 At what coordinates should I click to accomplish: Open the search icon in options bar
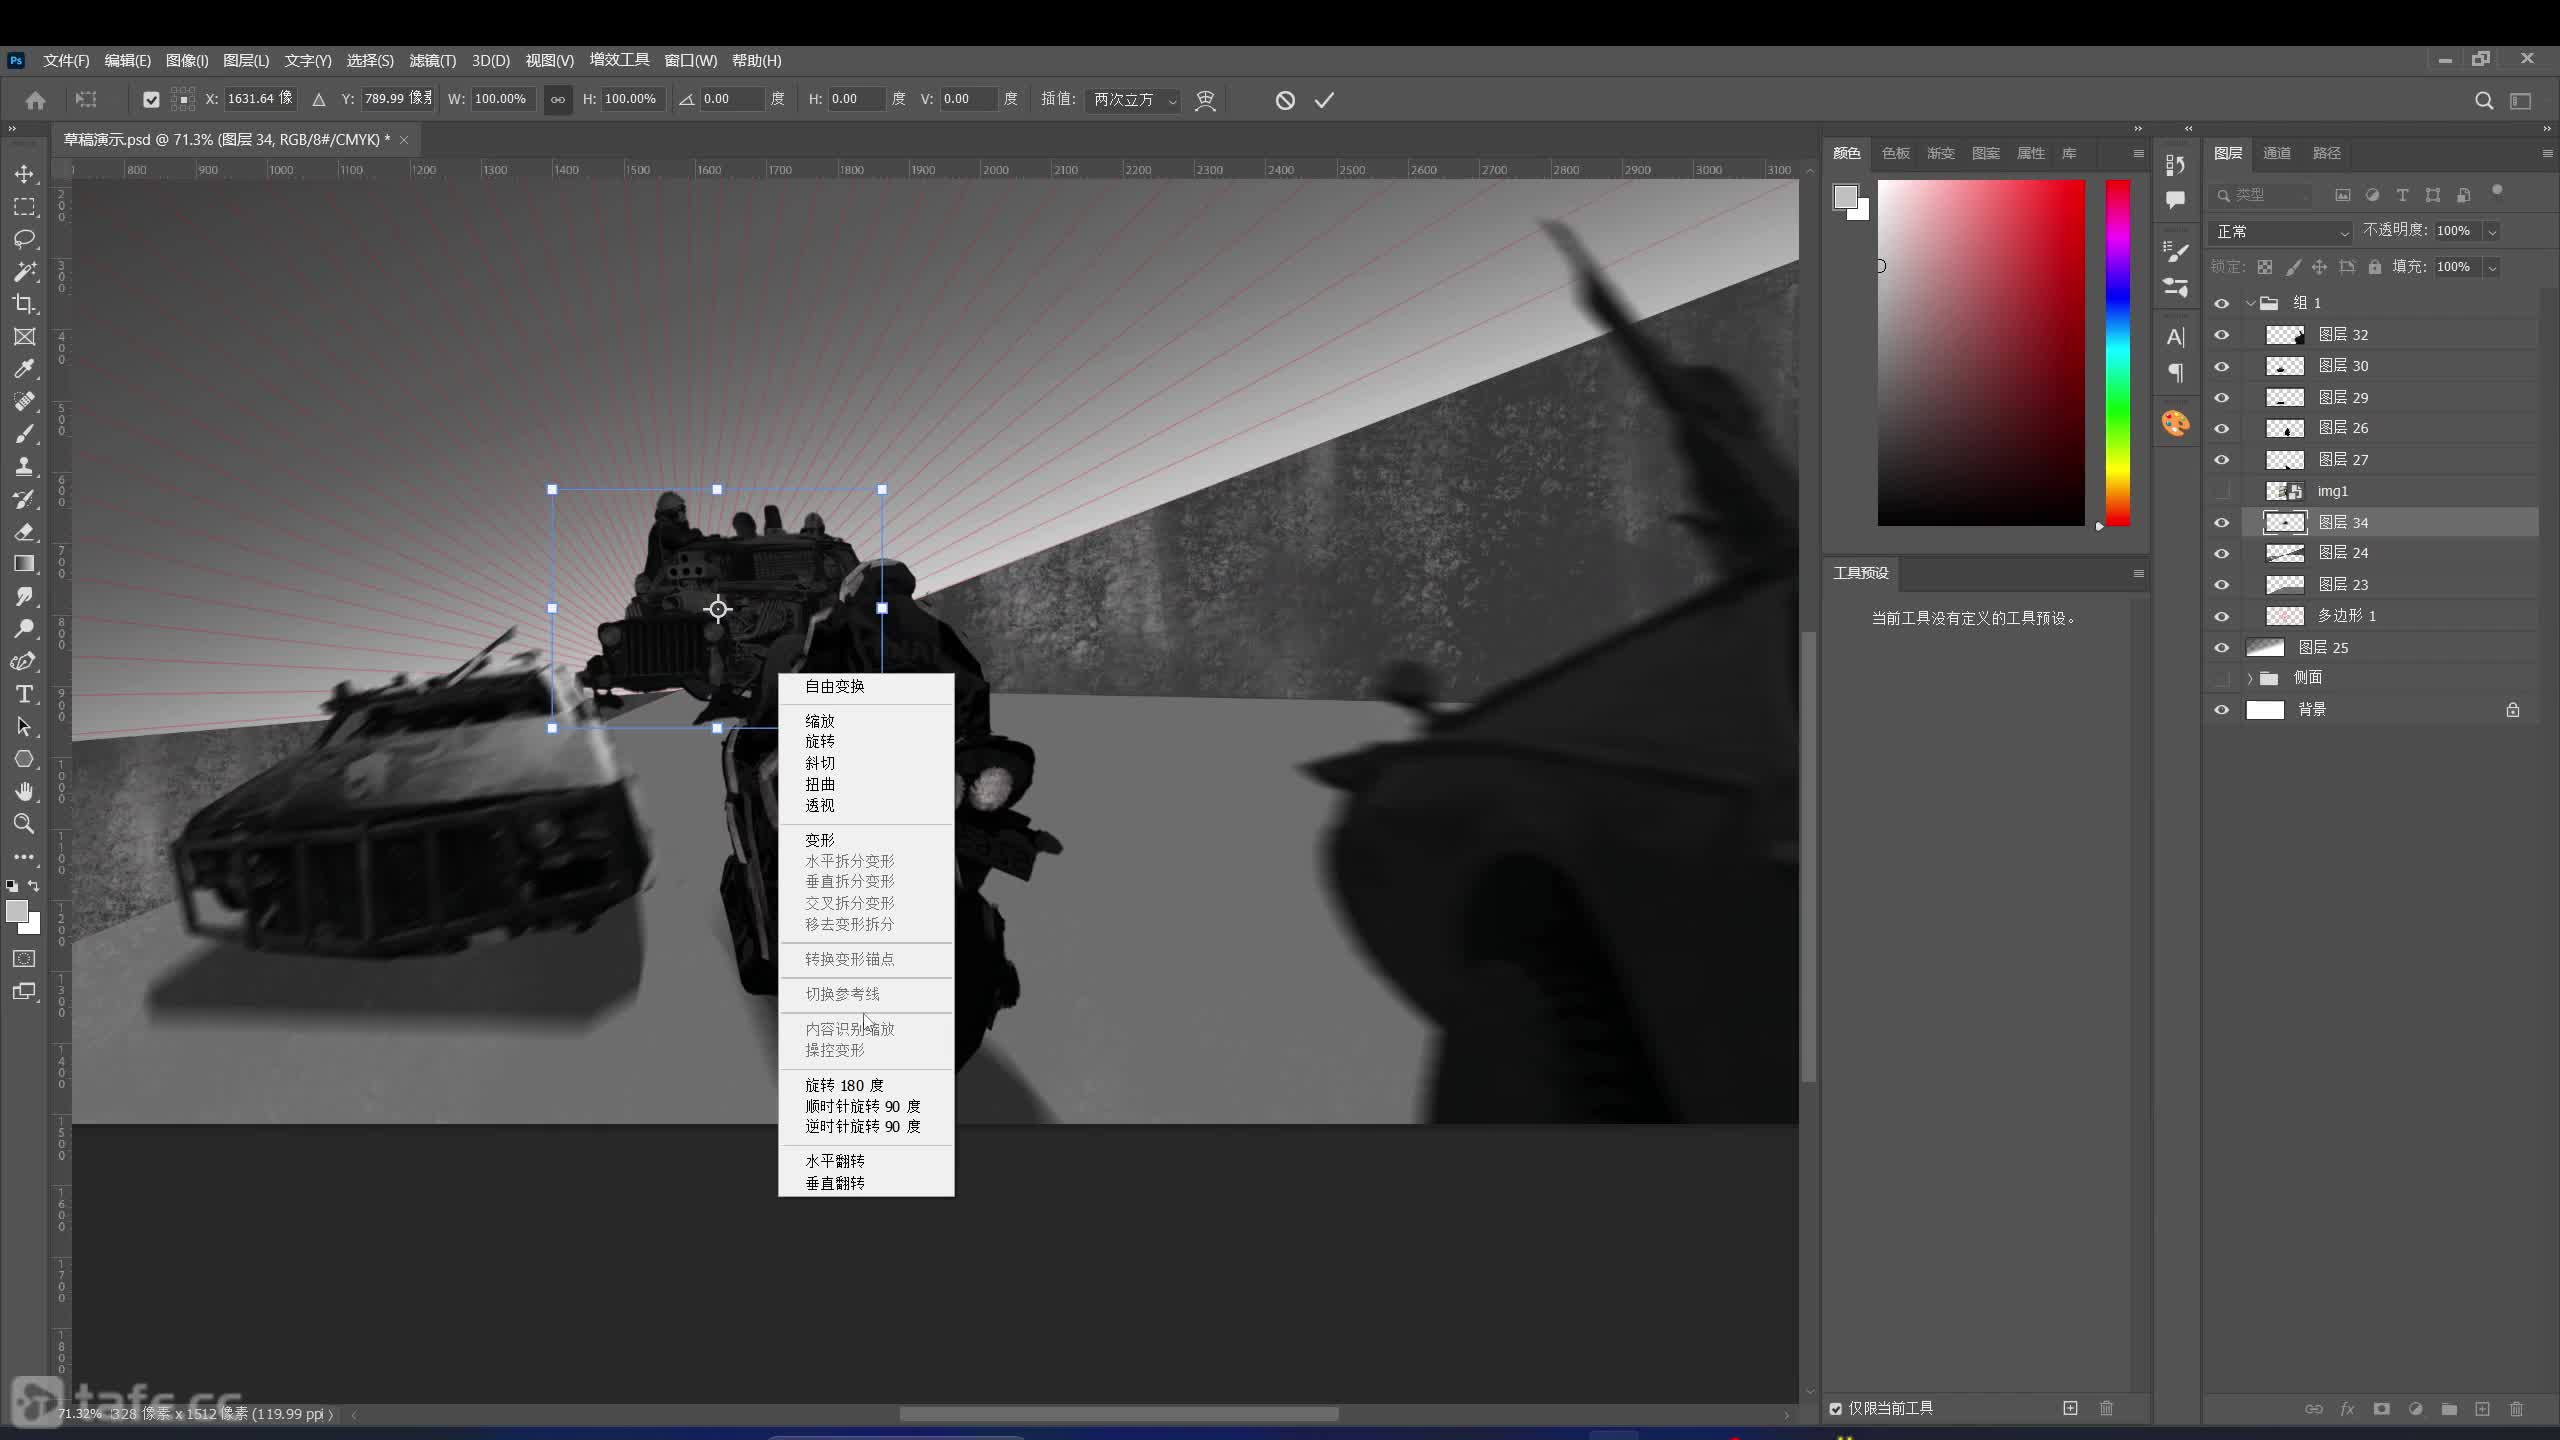(x=2484, y=101)
